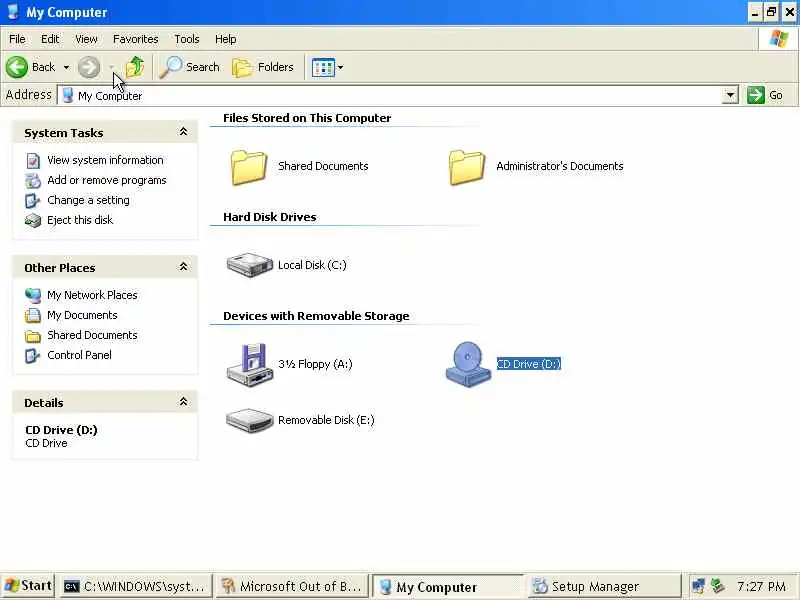Viewport: 800px width, 600px height.
Task: Switch to Setup Manager taskbar window
Action: tap(603, 586)
